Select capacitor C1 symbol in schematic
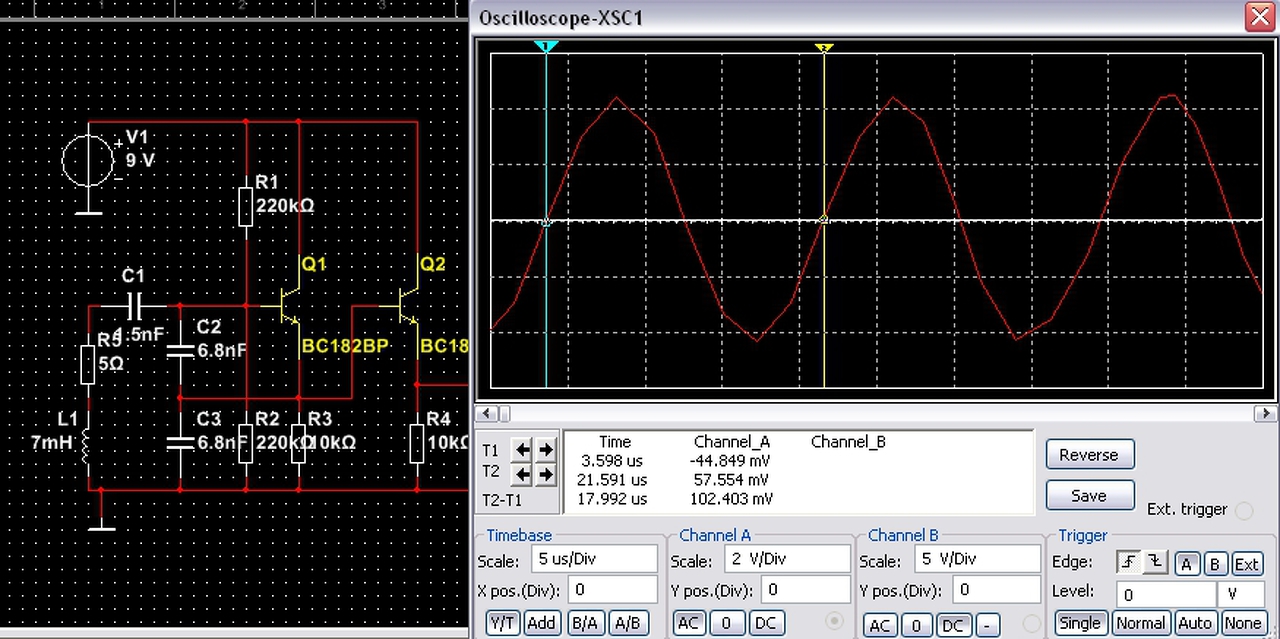 [x=135, y=304]
